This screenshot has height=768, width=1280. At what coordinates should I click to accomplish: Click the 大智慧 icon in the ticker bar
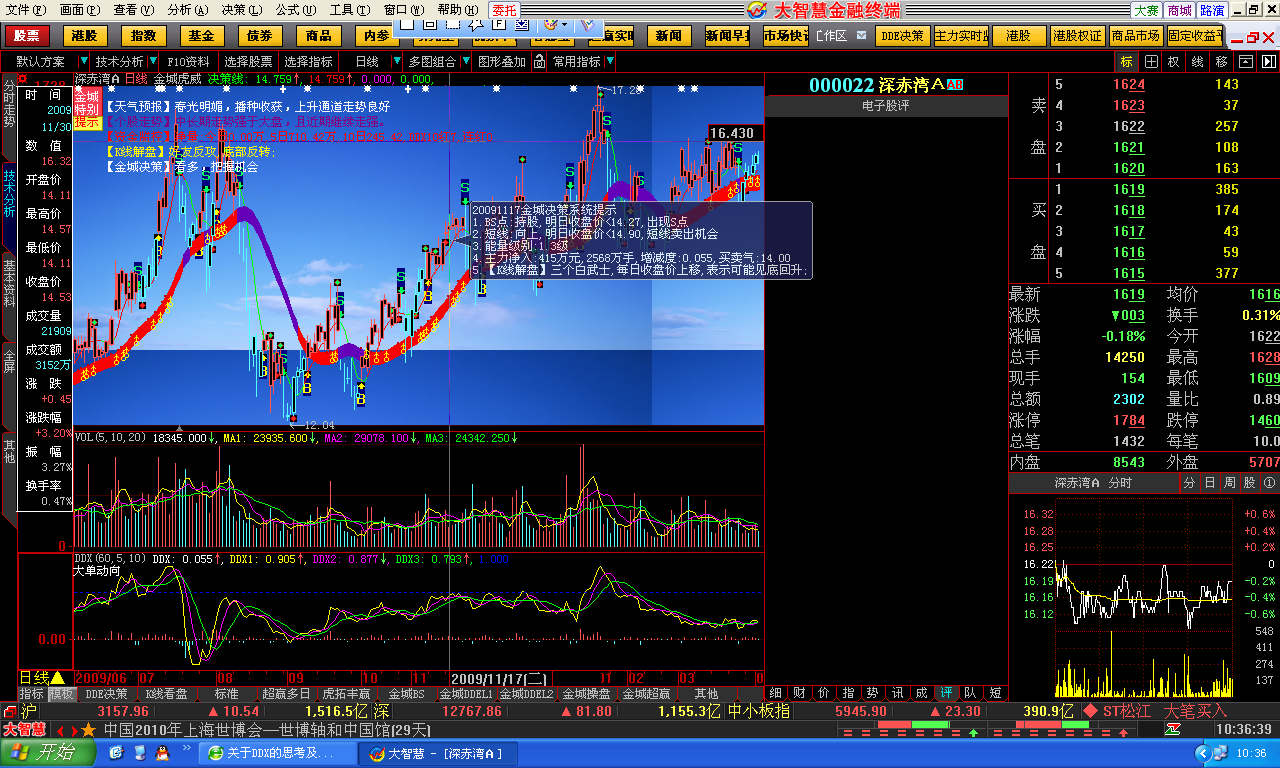pyautogui.click(x=24, y=730)
